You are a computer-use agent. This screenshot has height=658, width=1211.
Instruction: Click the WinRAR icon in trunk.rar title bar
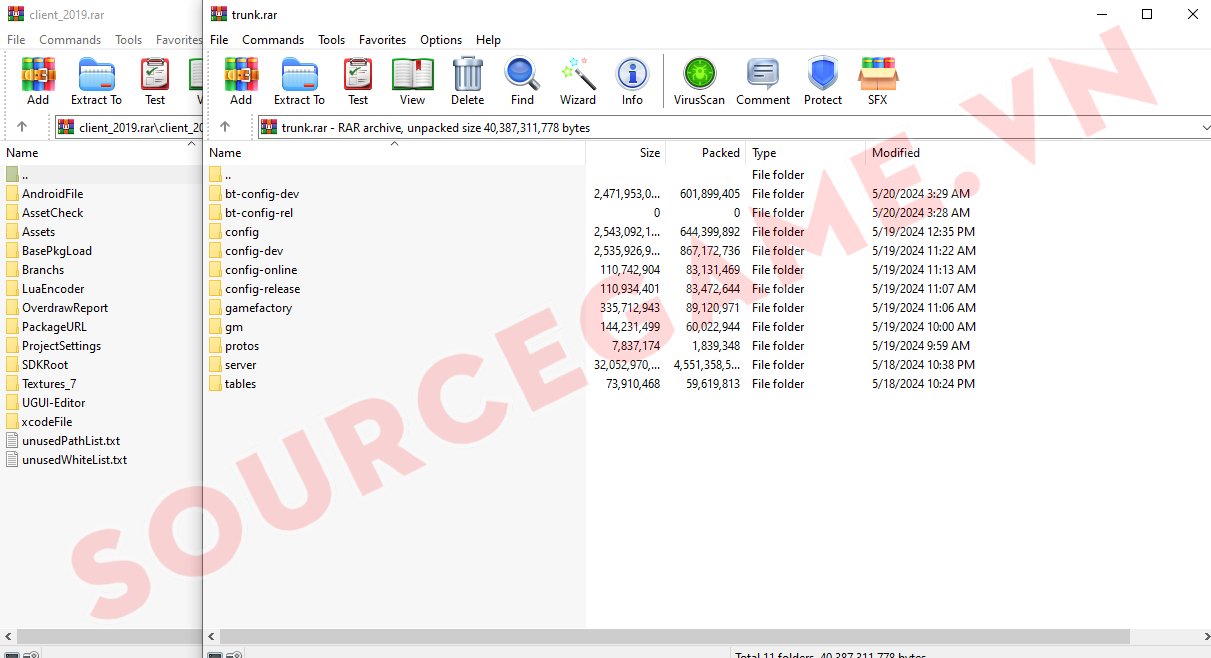[219, 14]
